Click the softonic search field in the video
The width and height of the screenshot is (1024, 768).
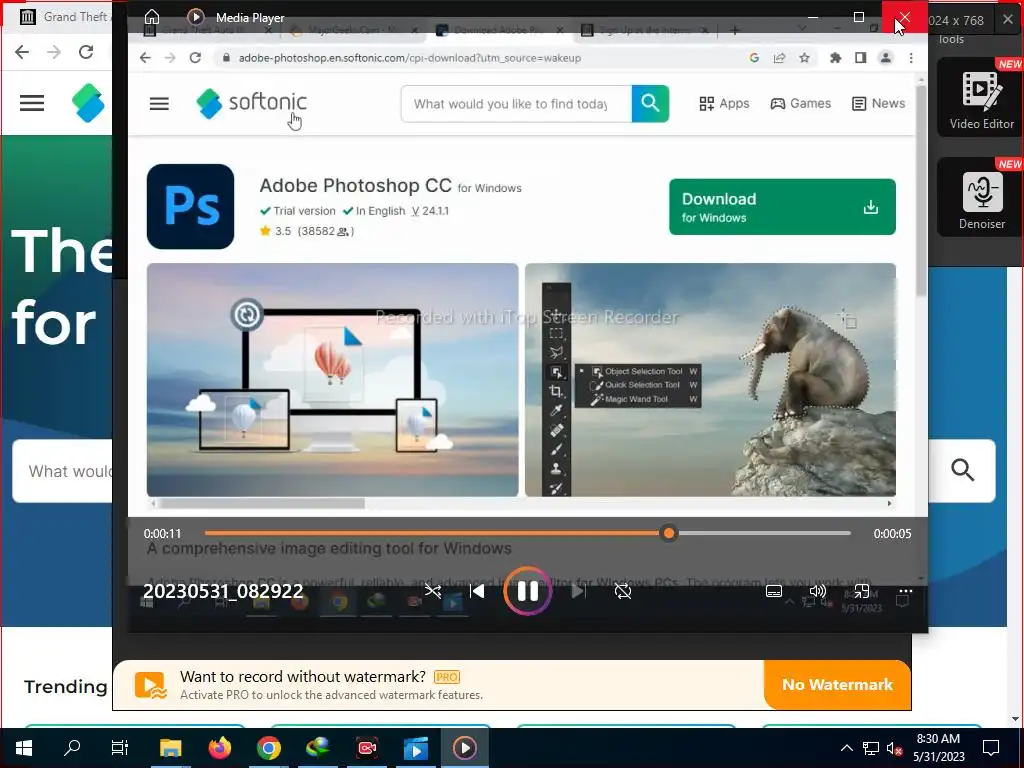(x=516, y=104)
